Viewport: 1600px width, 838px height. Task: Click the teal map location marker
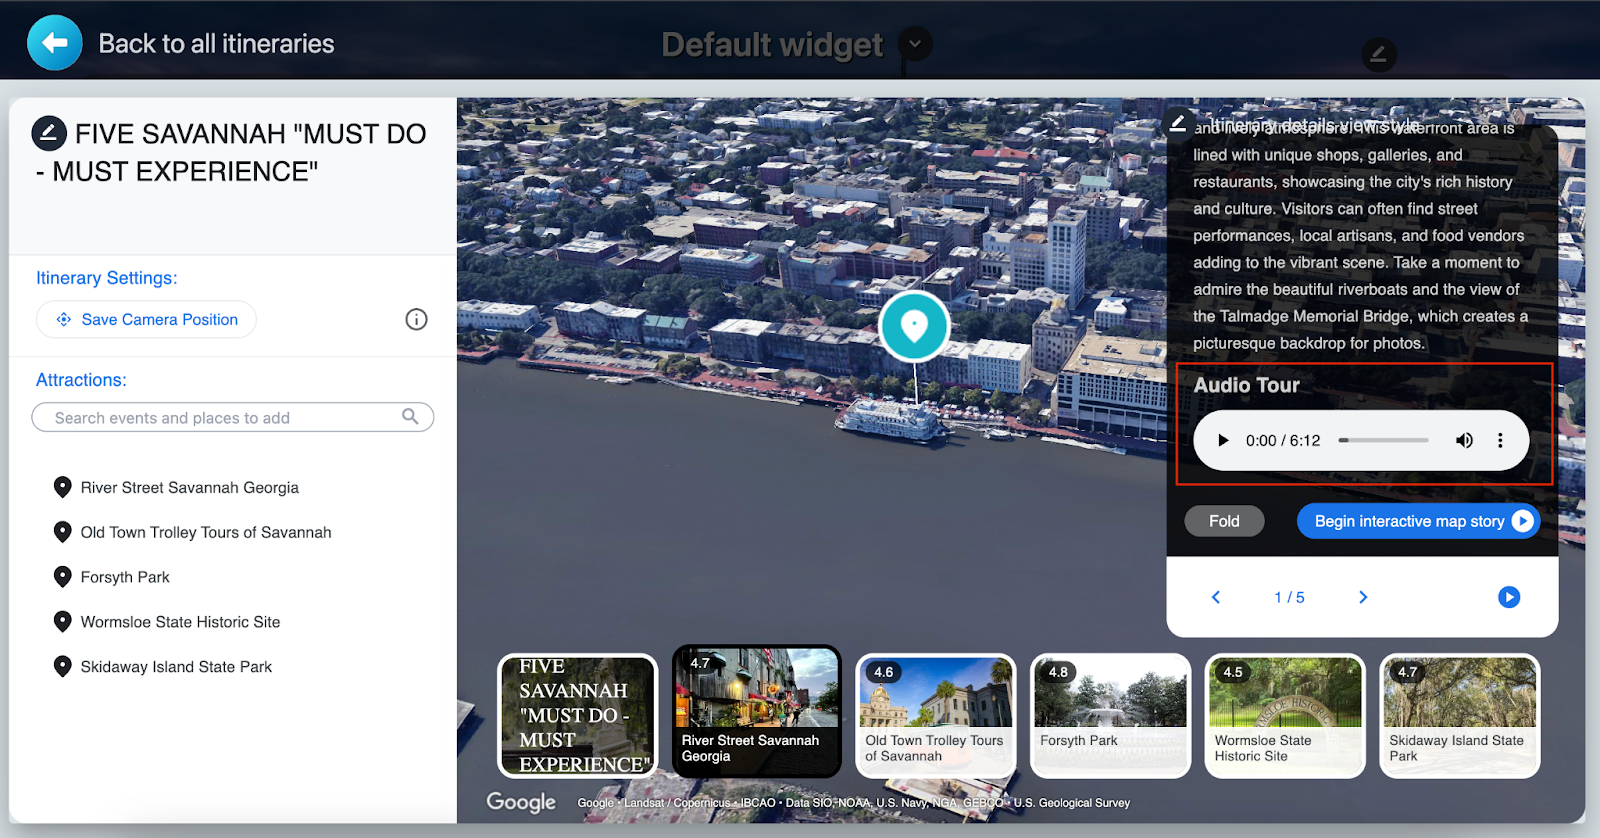click(x=914, y=326)
